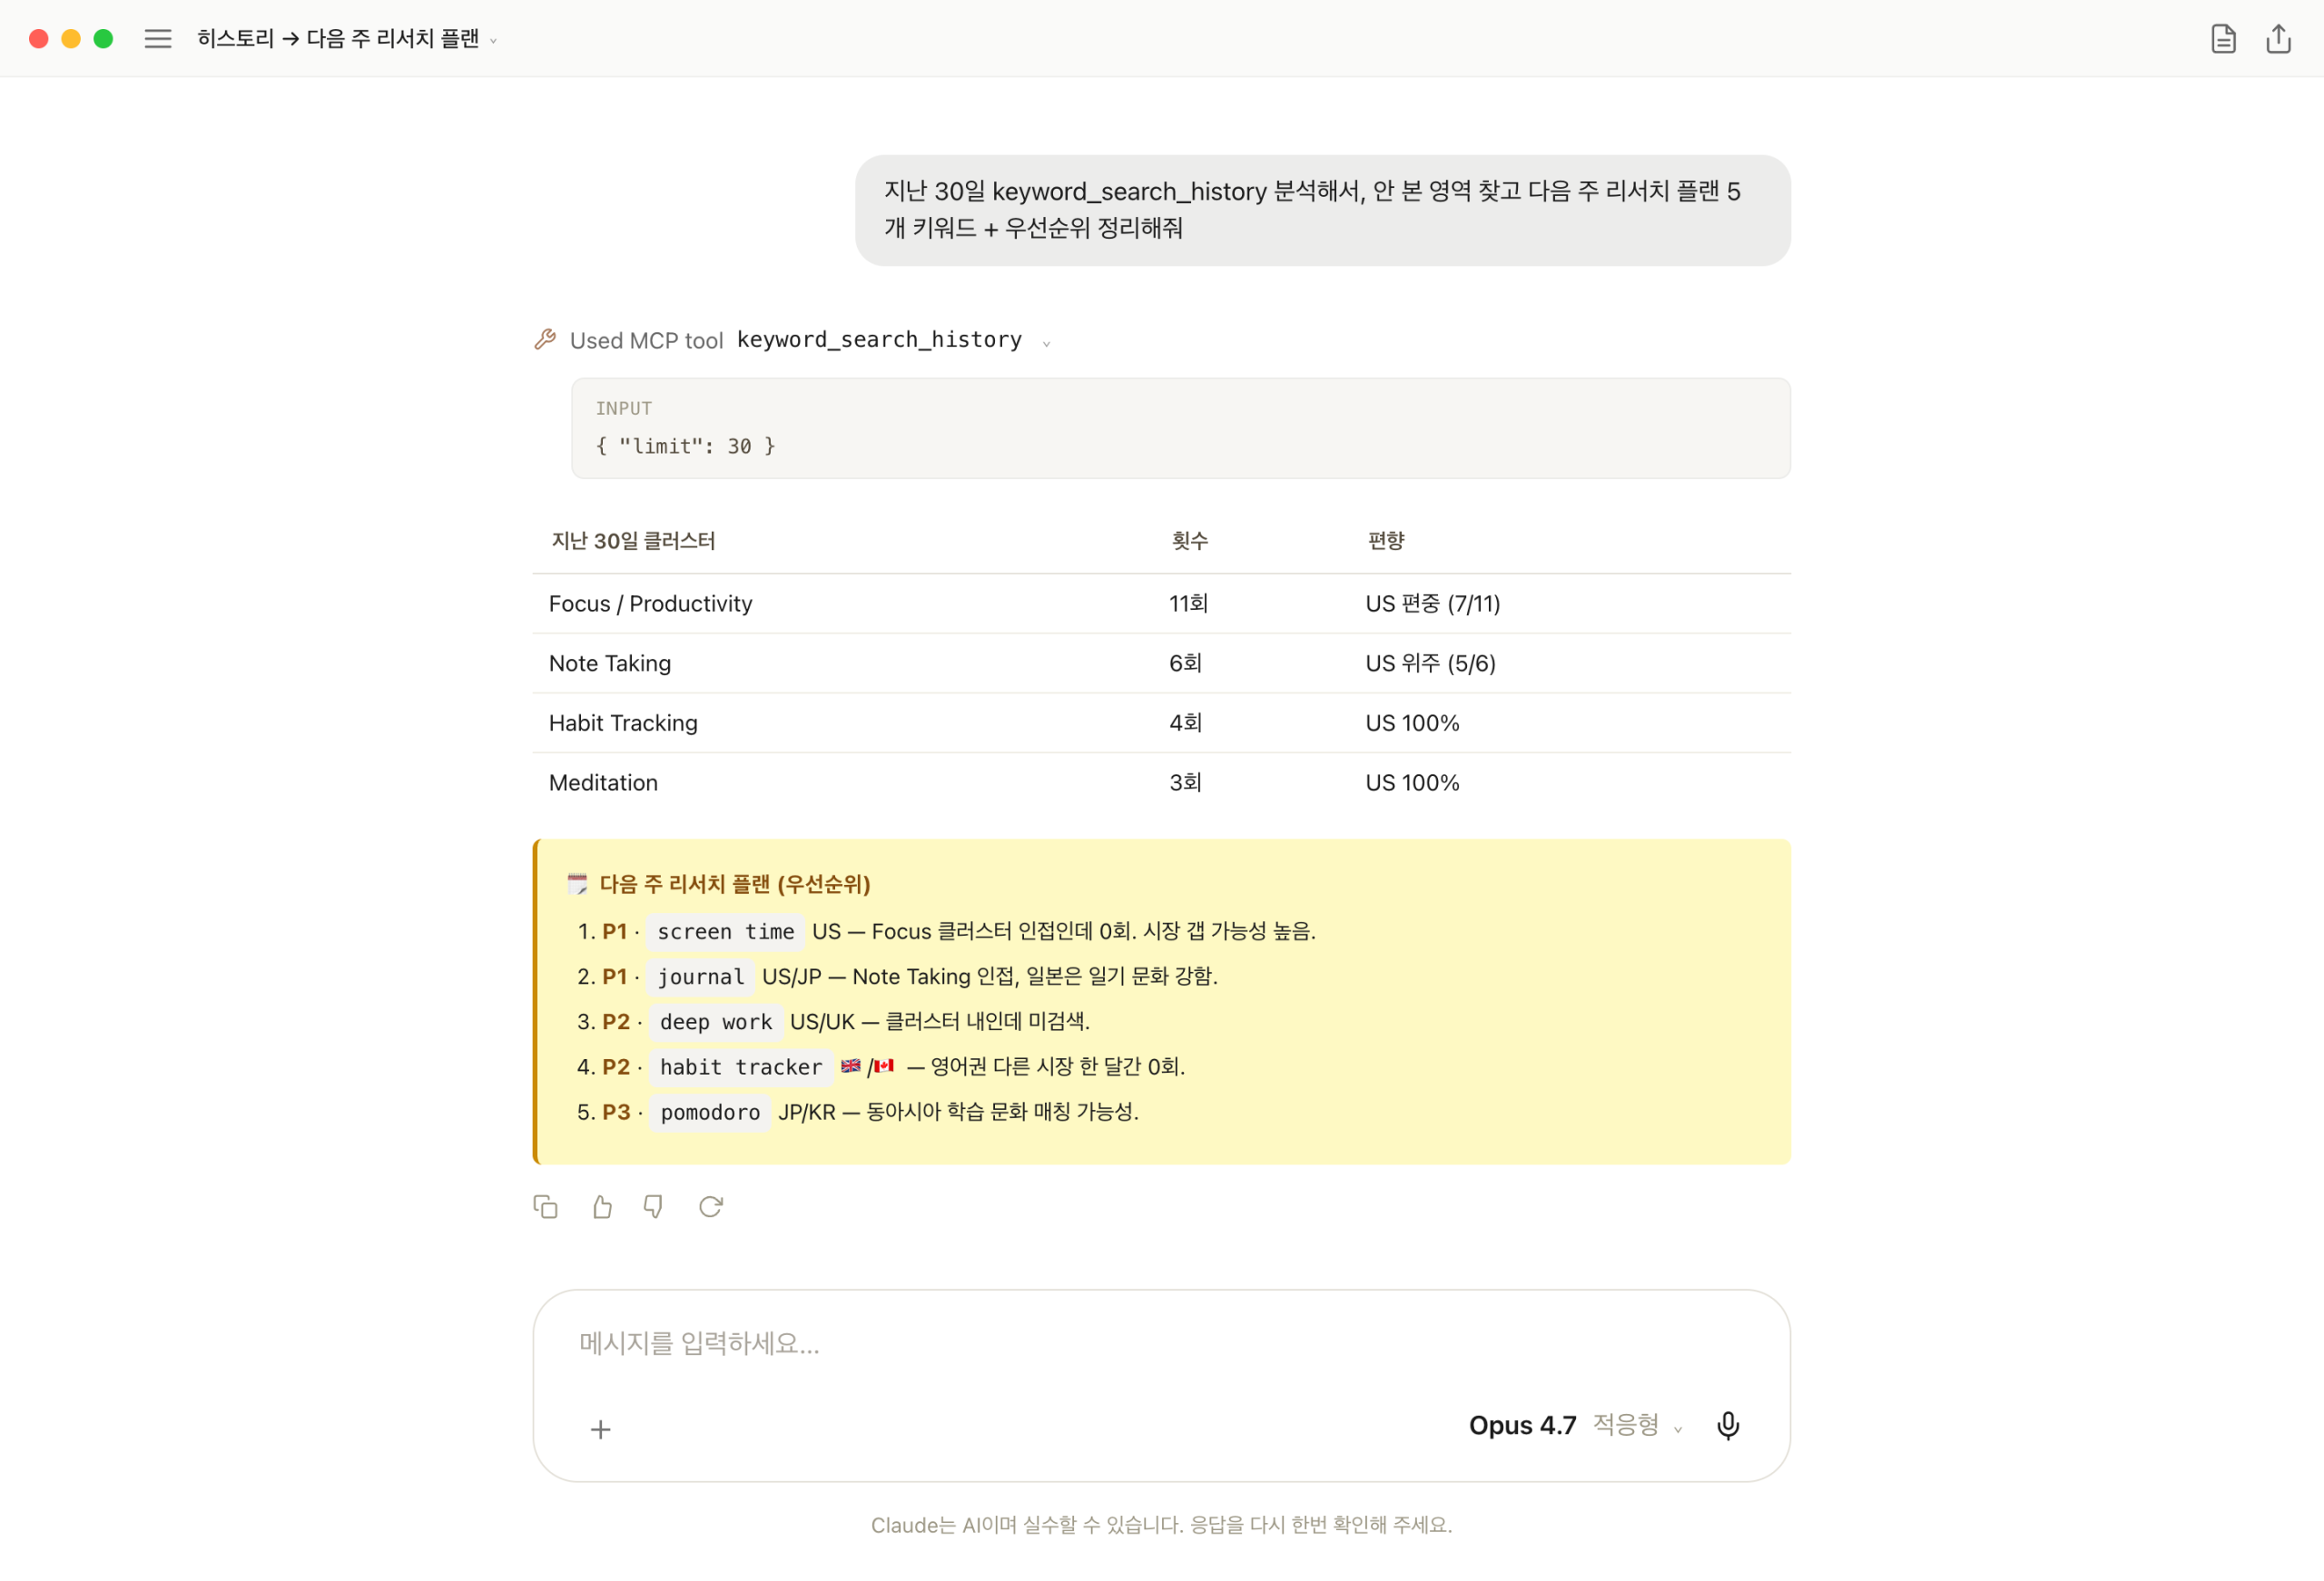Give the response a thumbs up
Image resolution: width=2324 pixels, height=1581 pixels.
point(601,1207)
